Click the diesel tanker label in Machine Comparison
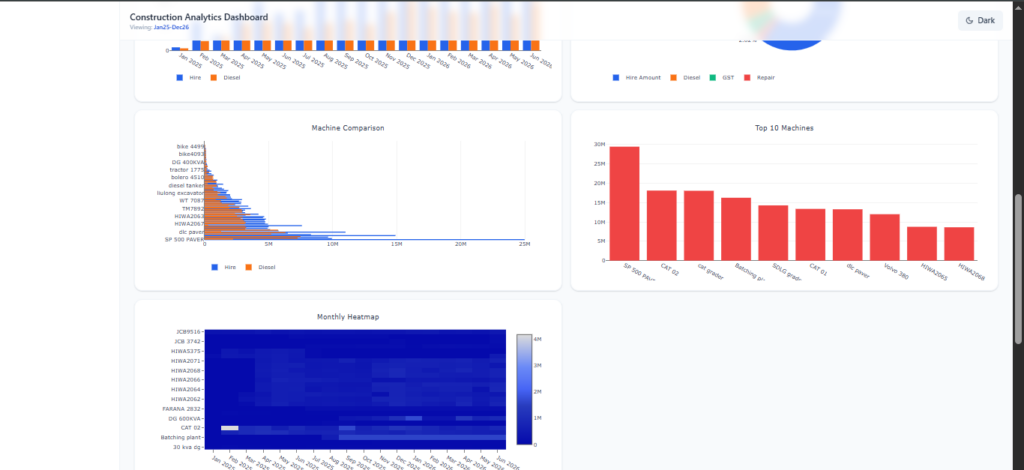 point(186,185)
